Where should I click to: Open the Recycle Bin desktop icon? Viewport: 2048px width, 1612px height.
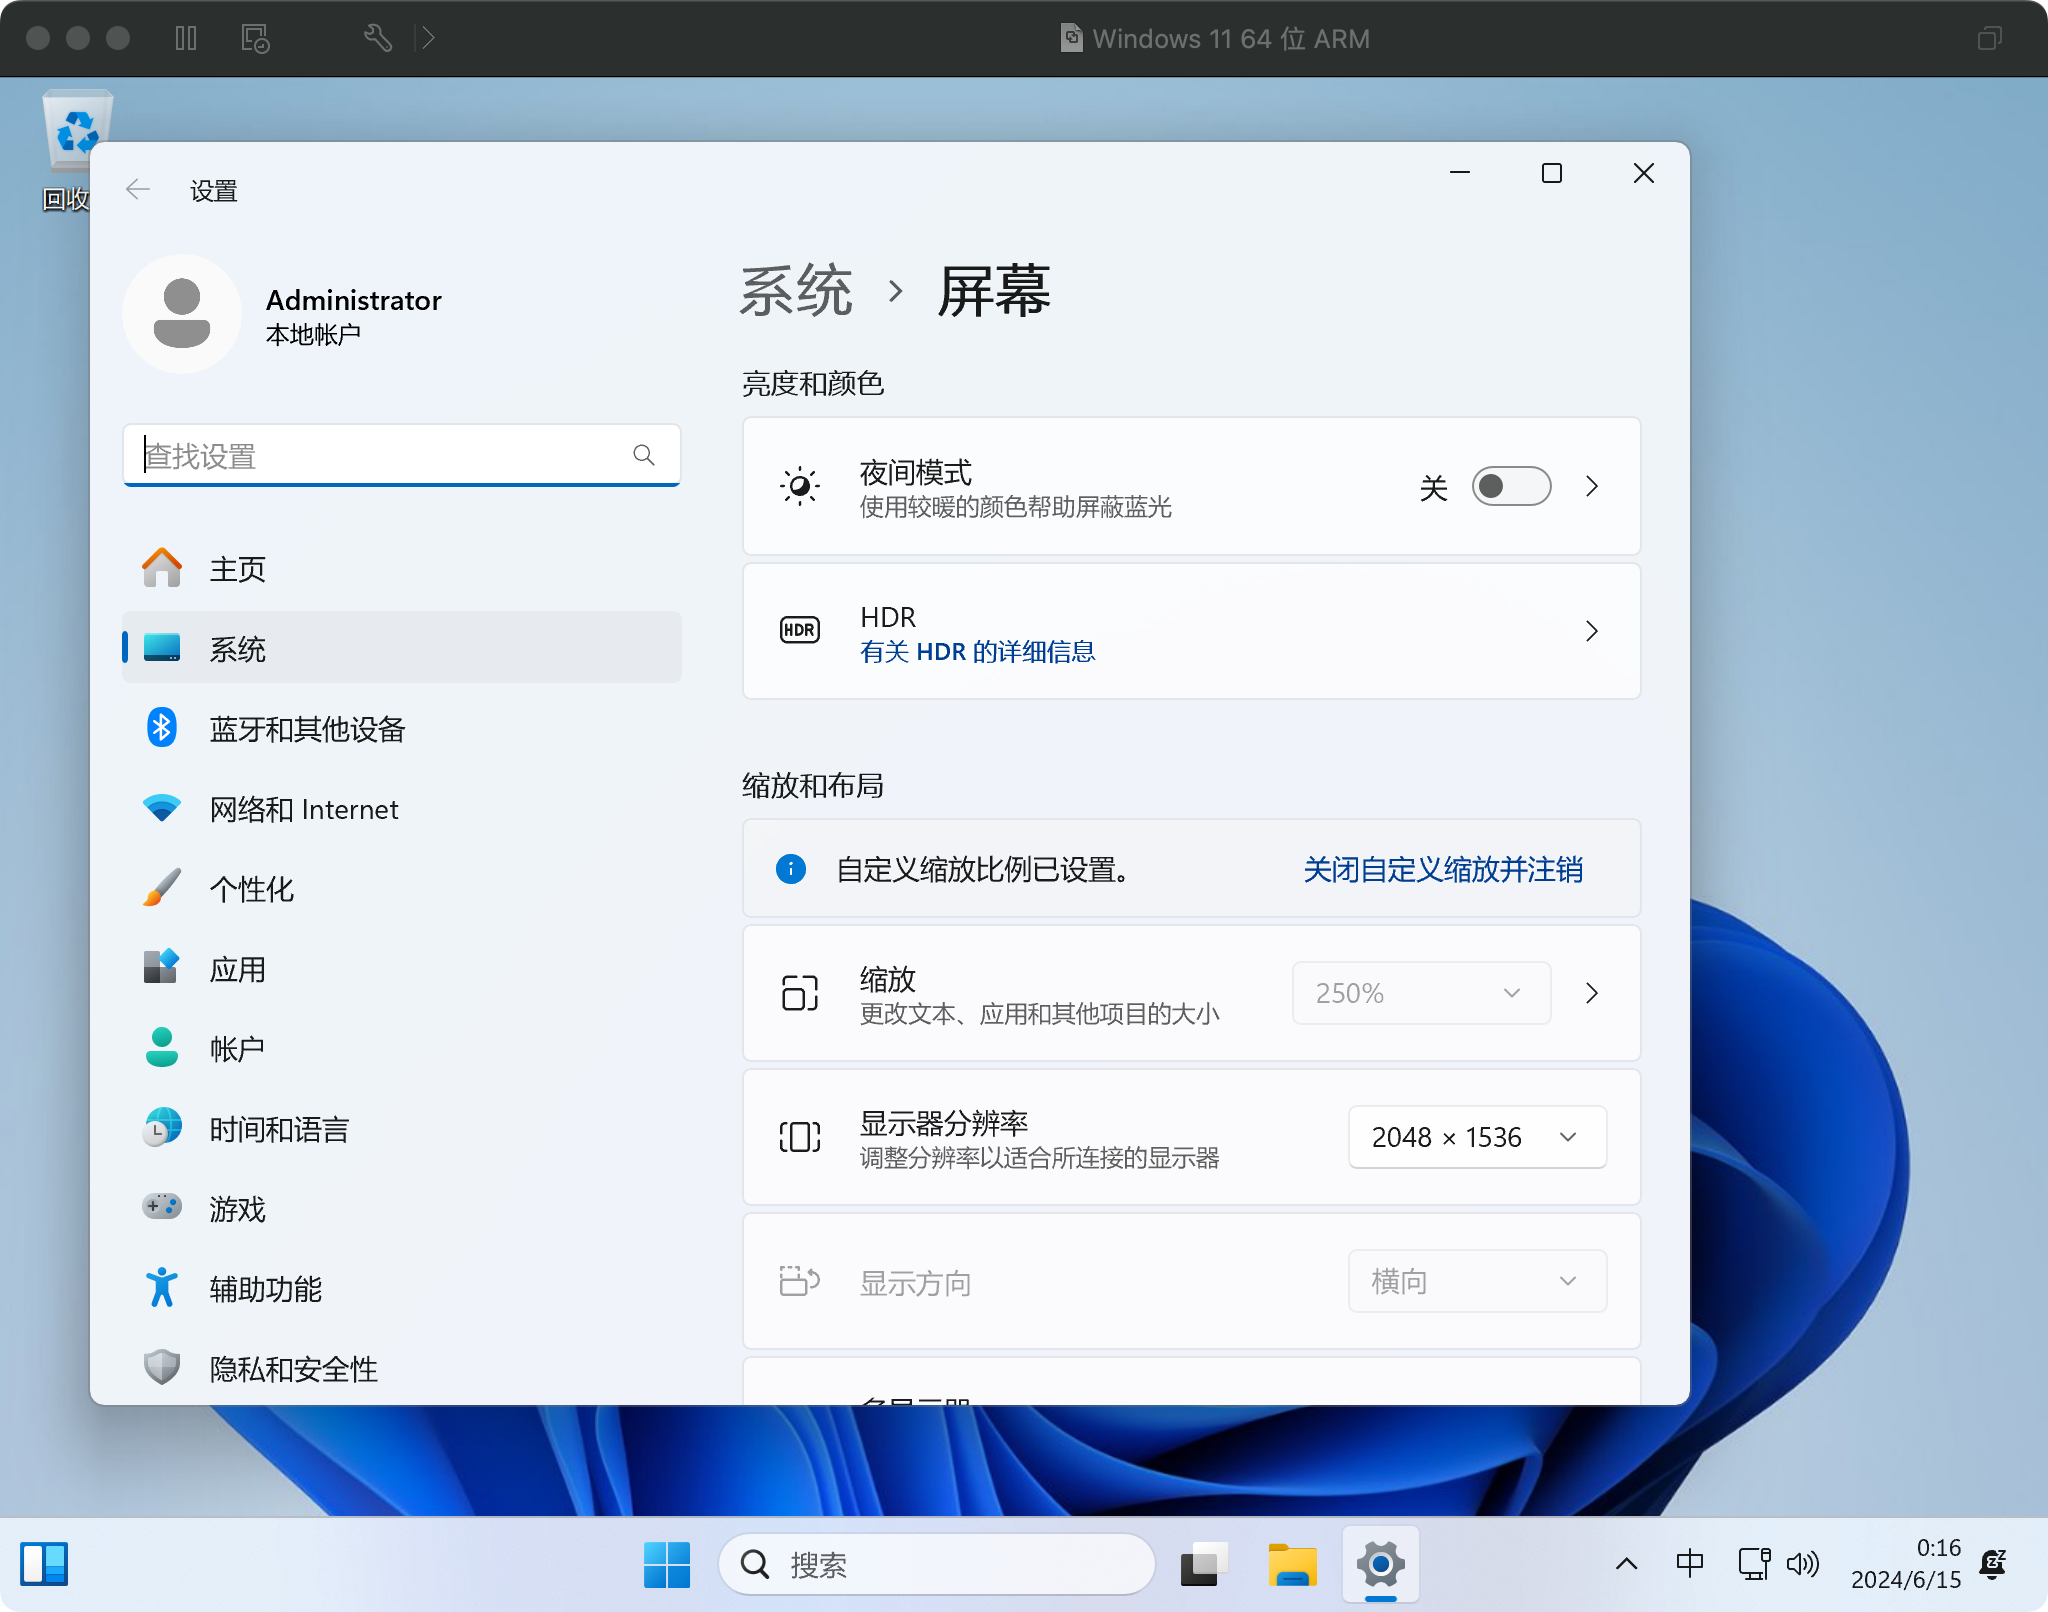(x=77, y=150)
